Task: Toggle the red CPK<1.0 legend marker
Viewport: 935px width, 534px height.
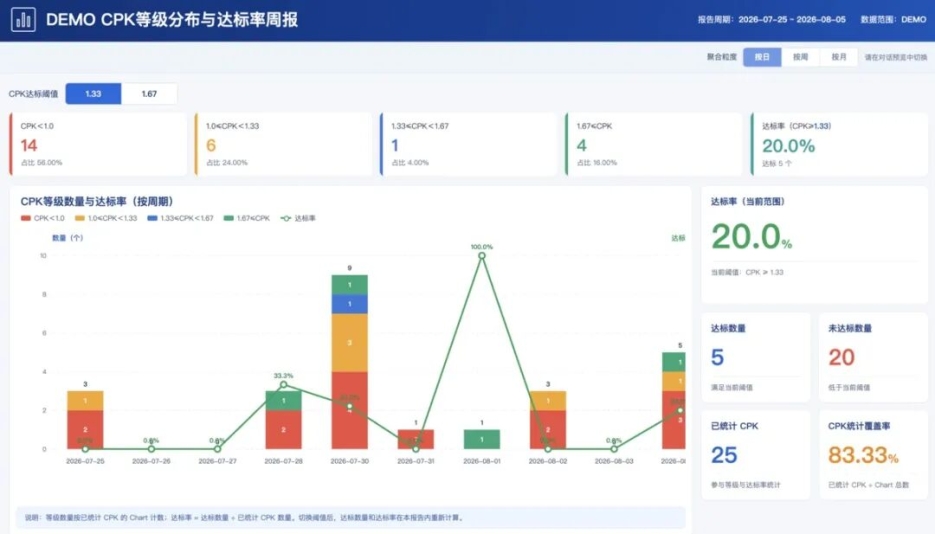Action: (26, 218)
